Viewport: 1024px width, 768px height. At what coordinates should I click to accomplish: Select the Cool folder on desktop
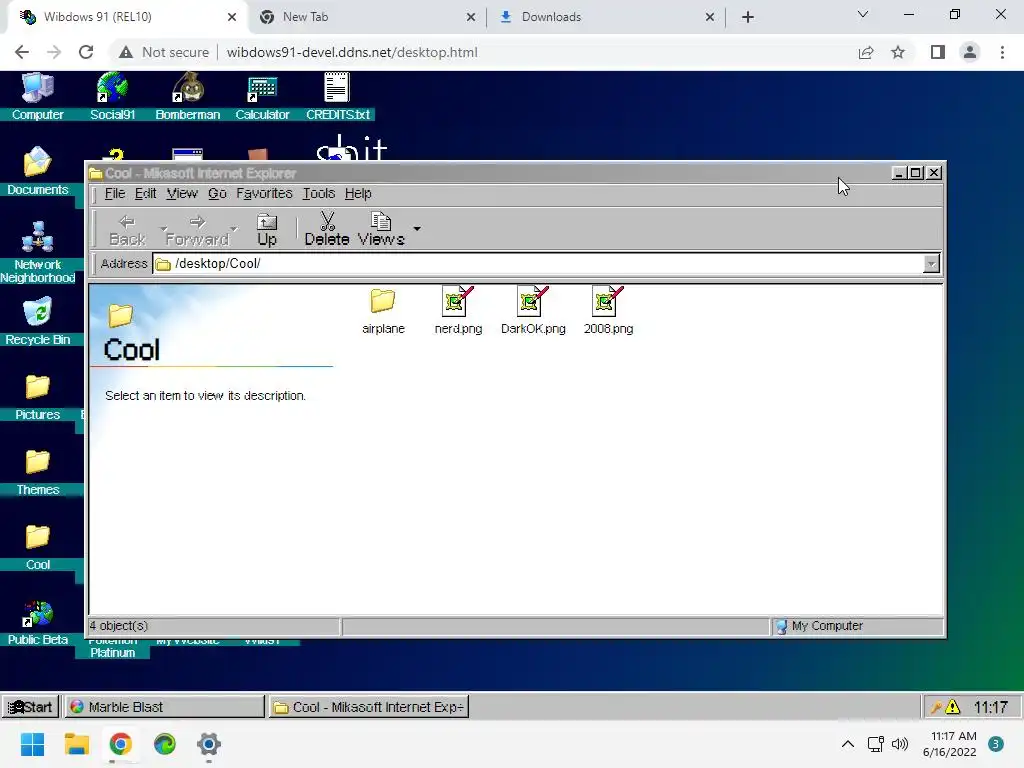[x=37, y=546]
